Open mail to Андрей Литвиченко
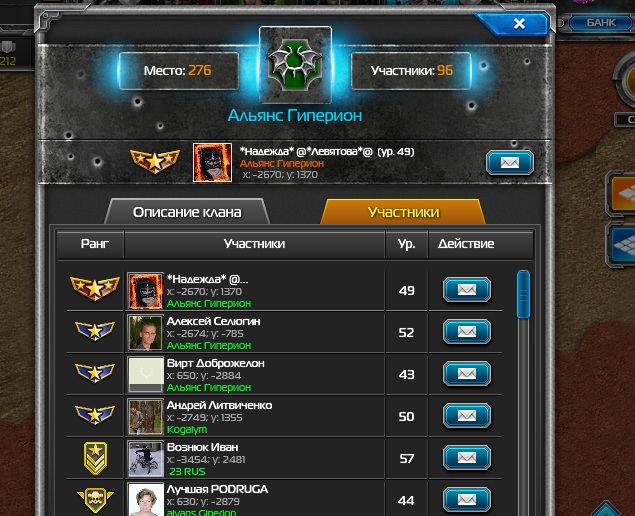The image size is (635, 516). tap(467, 416)
